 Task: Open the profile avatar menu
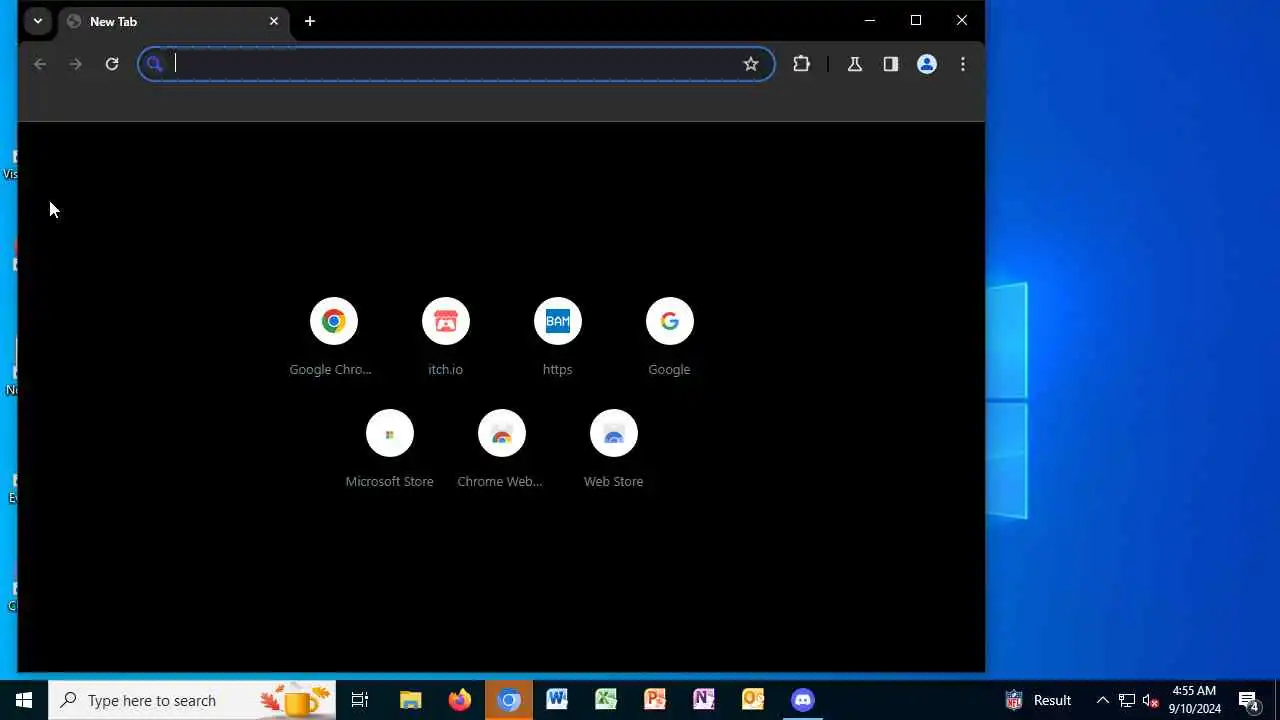coord(927,64)
